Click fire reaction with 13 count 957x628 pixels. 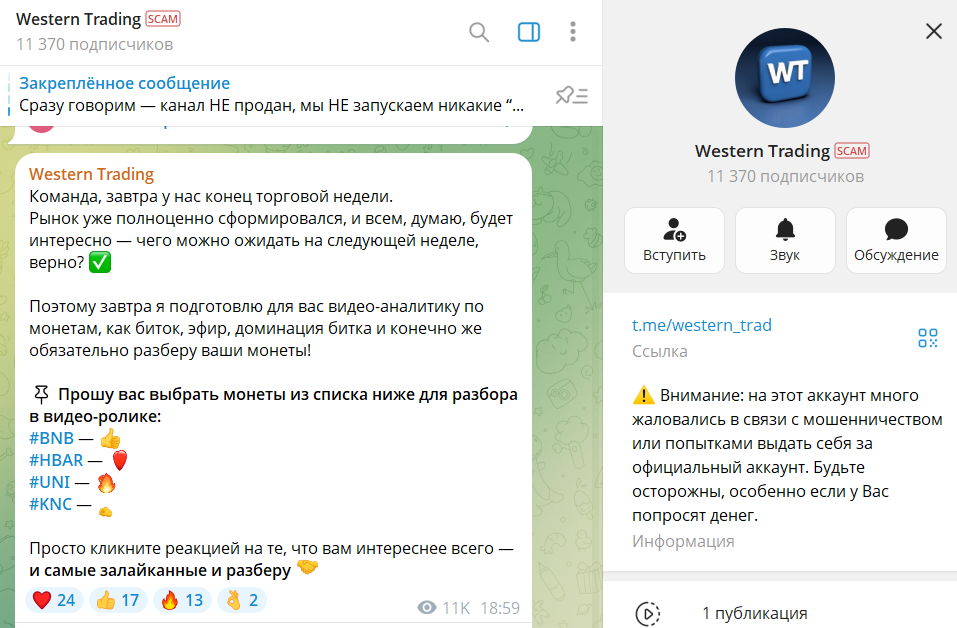point(182,600)
